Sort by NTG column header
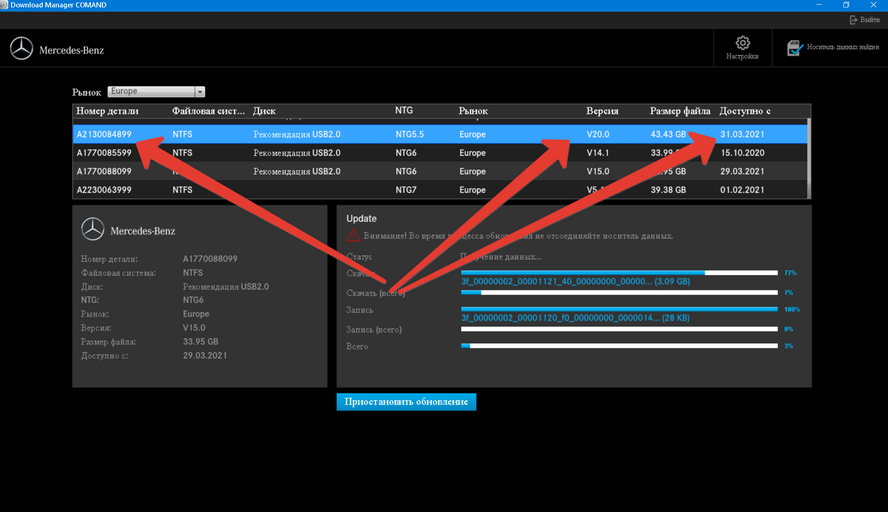The height and width of the screenshot is (512, 888). (404, 110)
